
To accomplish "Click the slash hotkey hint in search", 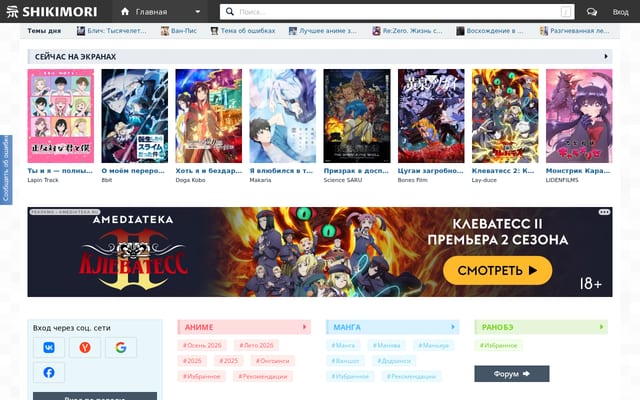I will click(566, 12).
